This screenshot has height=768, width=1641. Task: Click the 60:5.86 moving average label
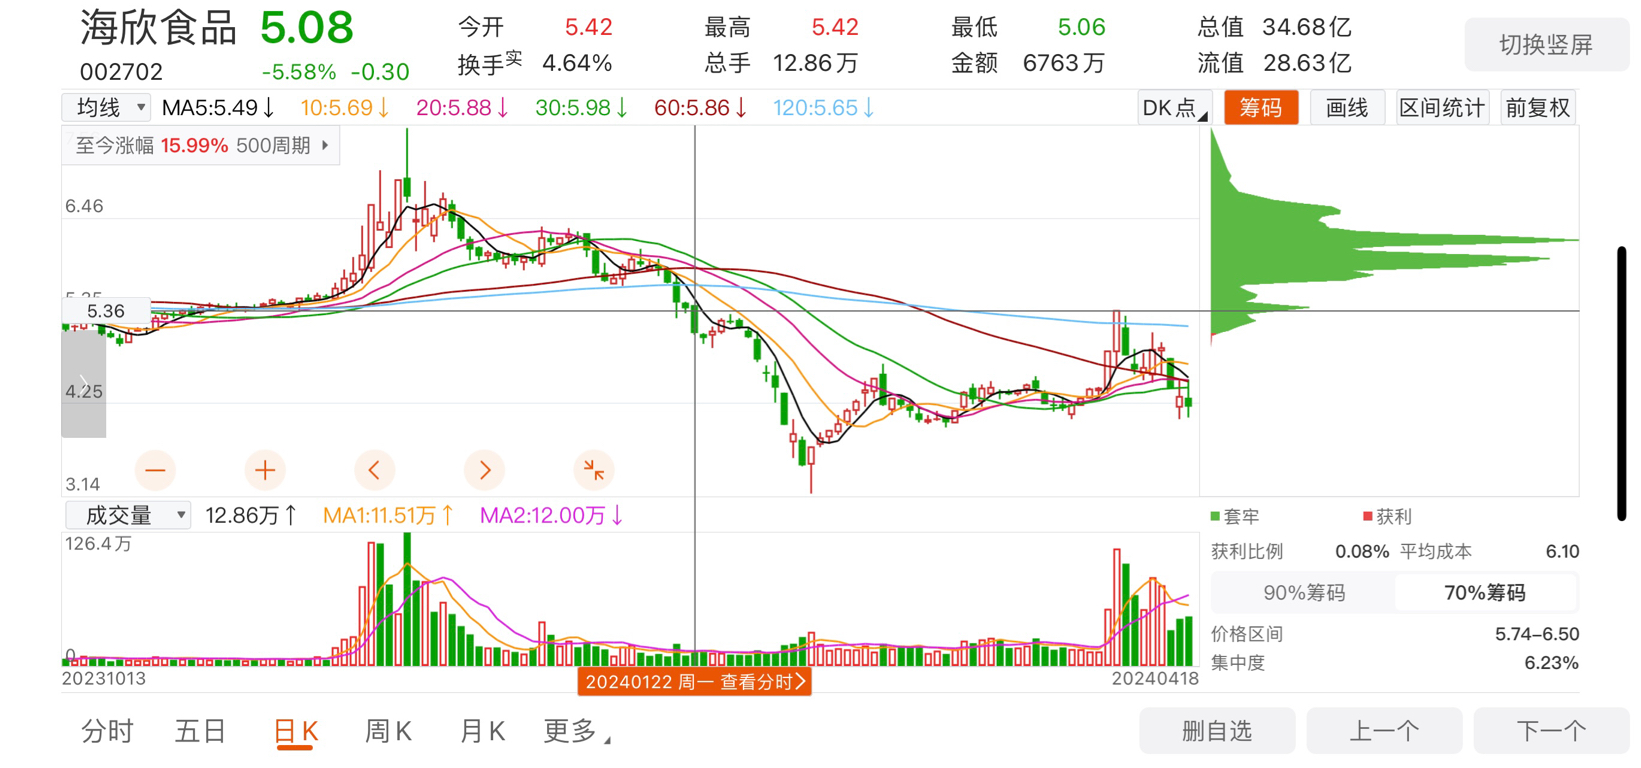701,108
